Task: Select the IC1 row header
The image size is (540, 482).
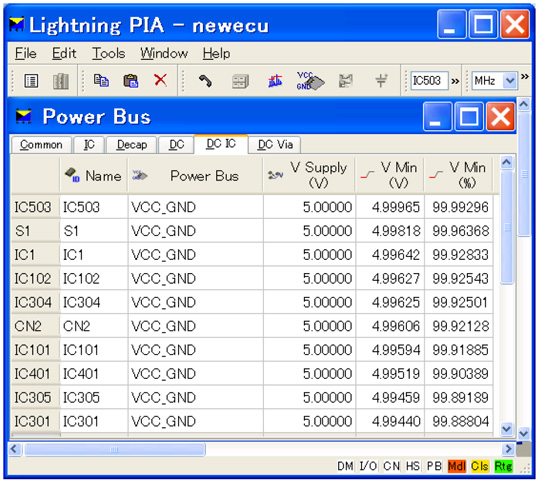Action: coord(35,255)
